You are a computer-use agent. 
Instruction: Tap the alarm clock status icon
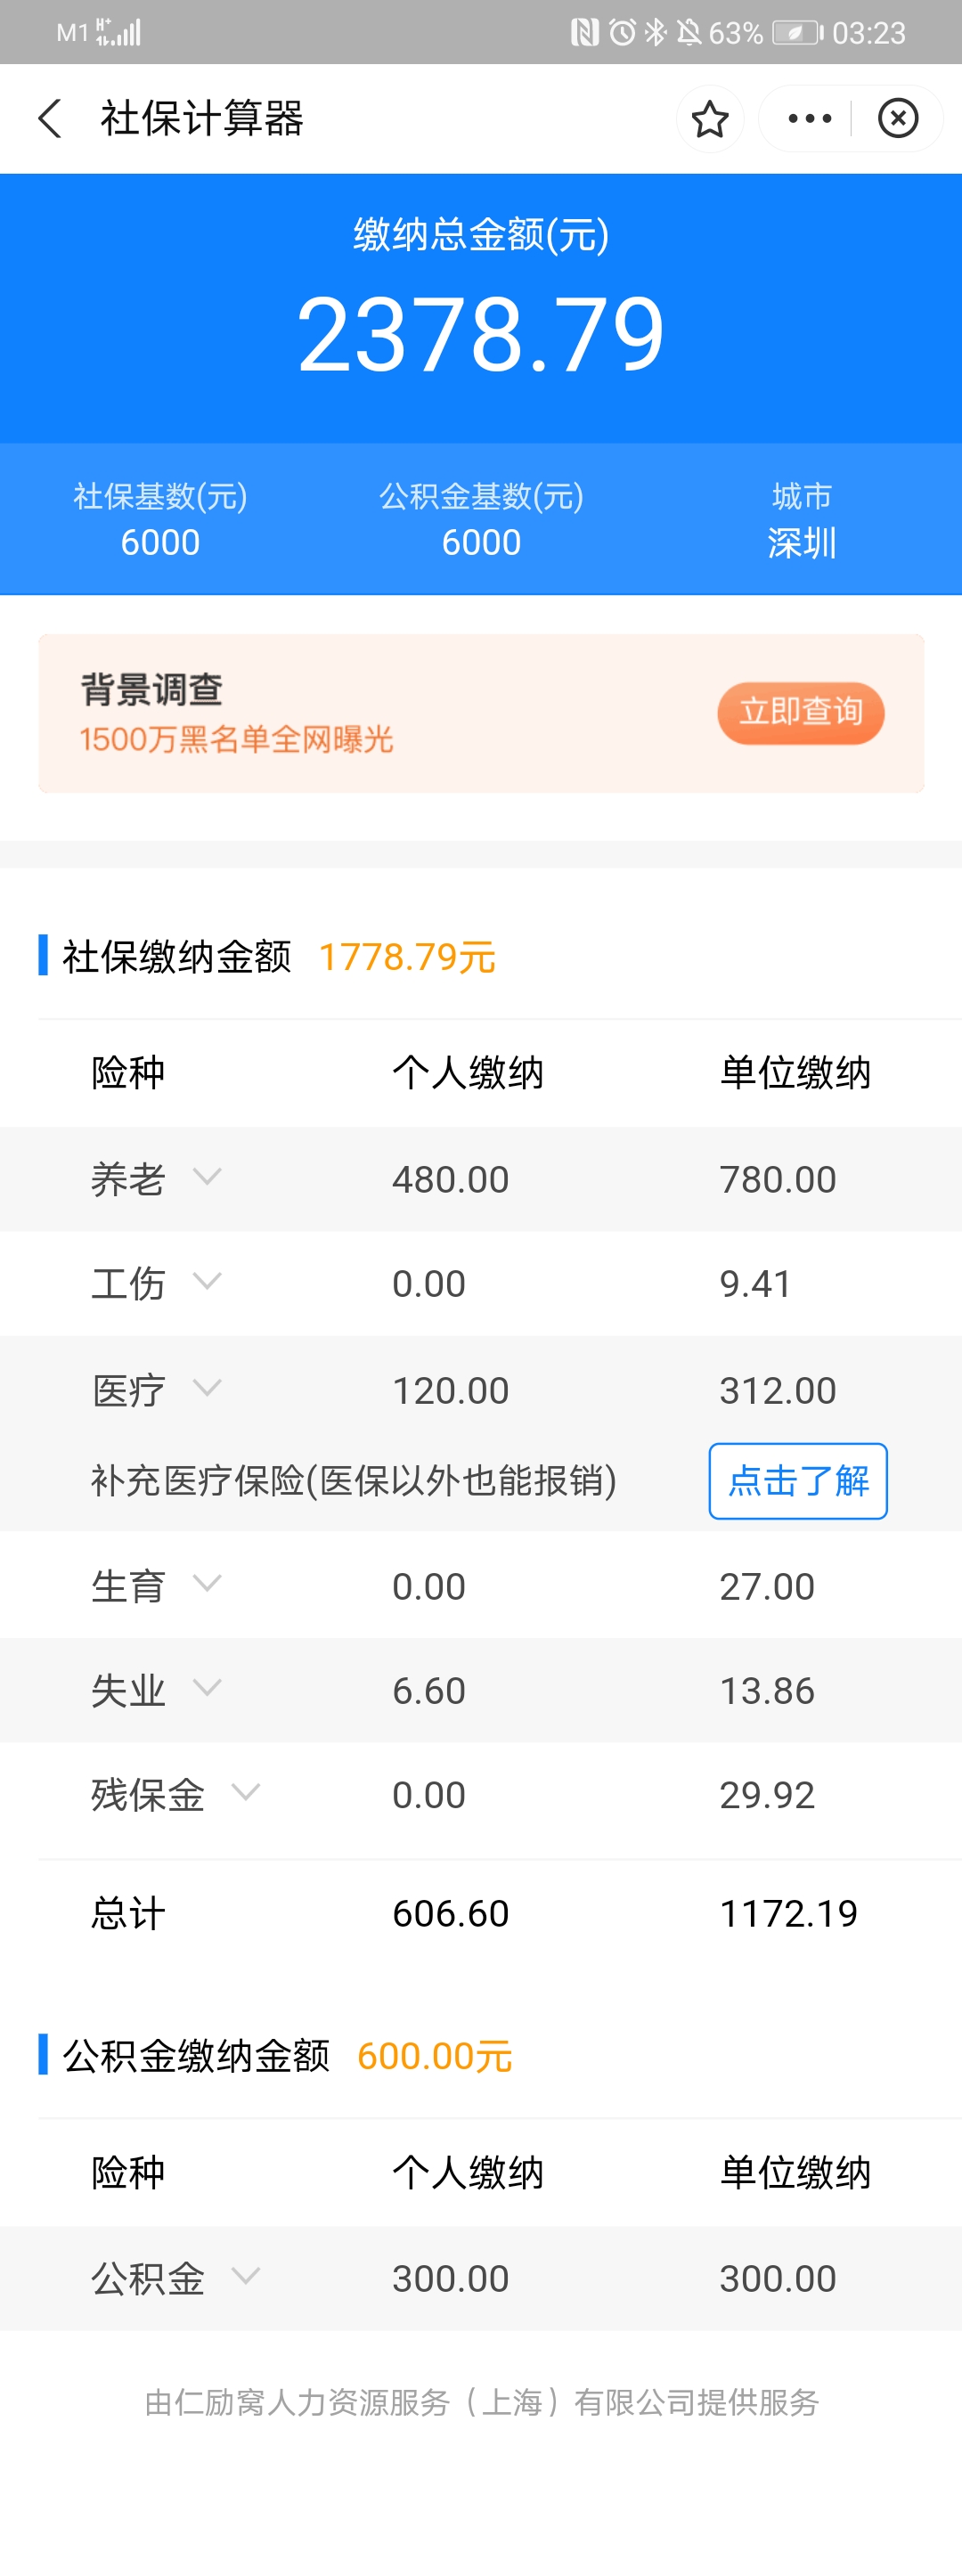click(x=622, y=33)
